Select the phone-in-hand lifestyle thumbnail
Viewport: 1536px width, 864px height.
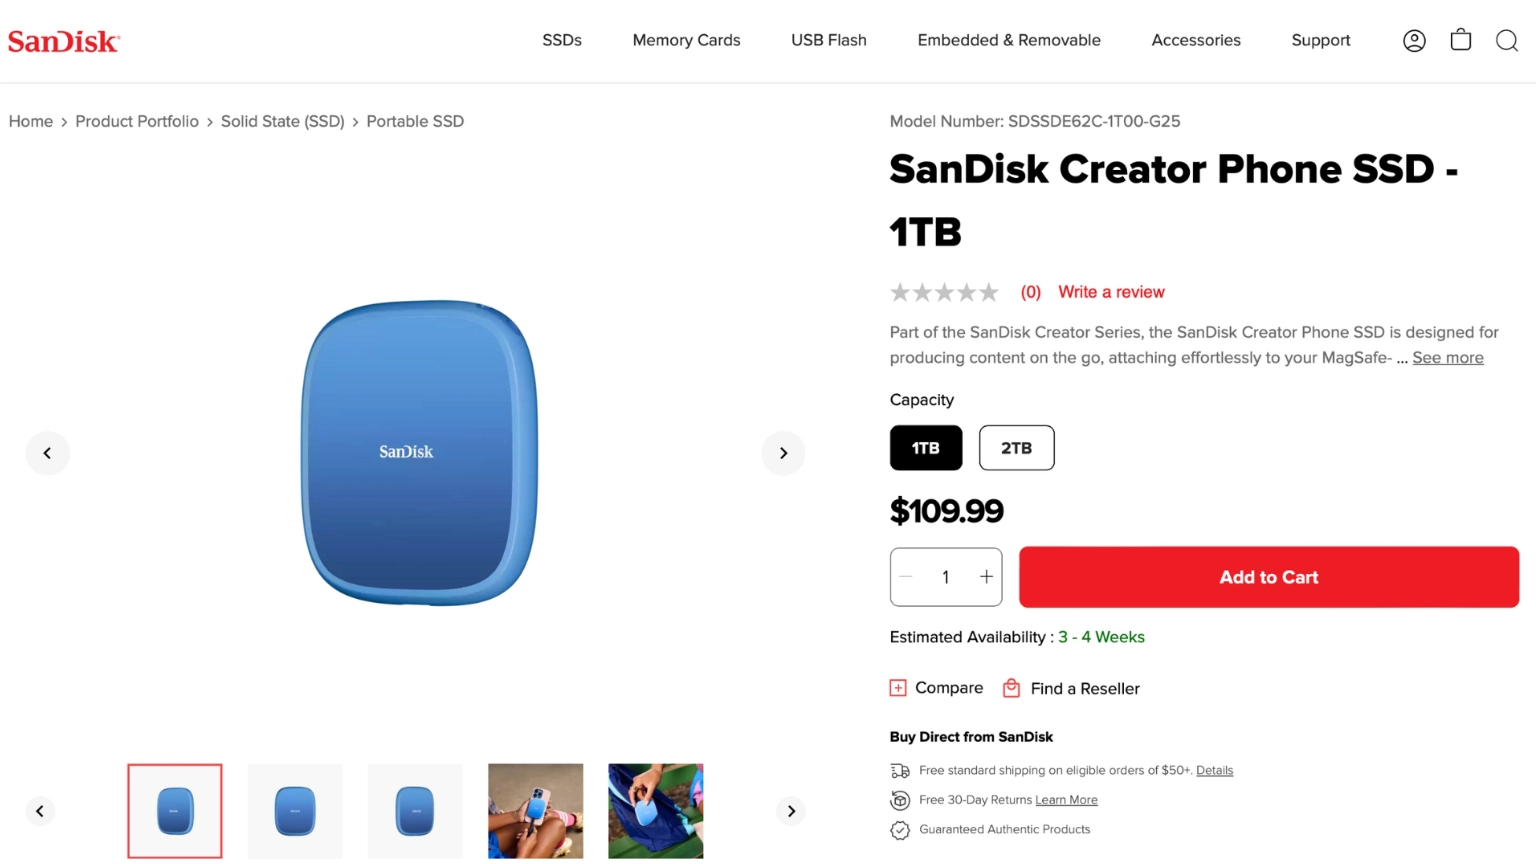coord(535,811)
